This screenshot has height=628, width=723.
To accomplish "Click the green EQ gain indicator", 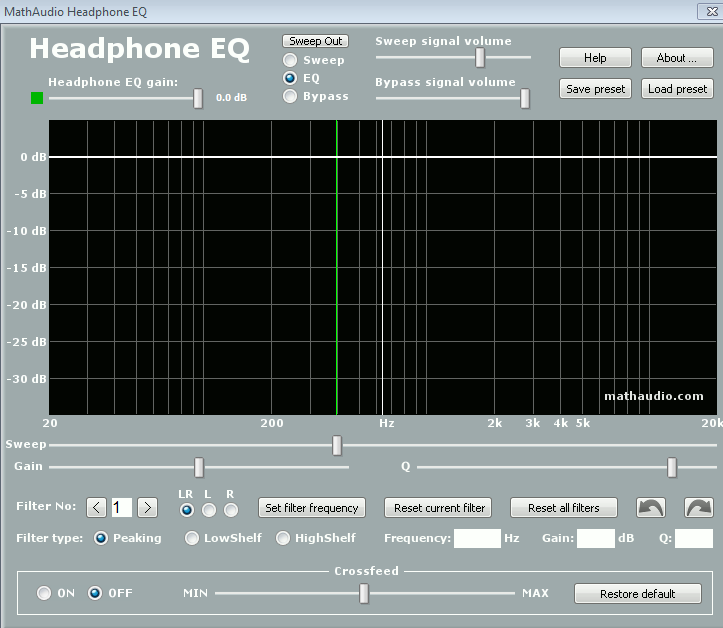I will 37,98.
